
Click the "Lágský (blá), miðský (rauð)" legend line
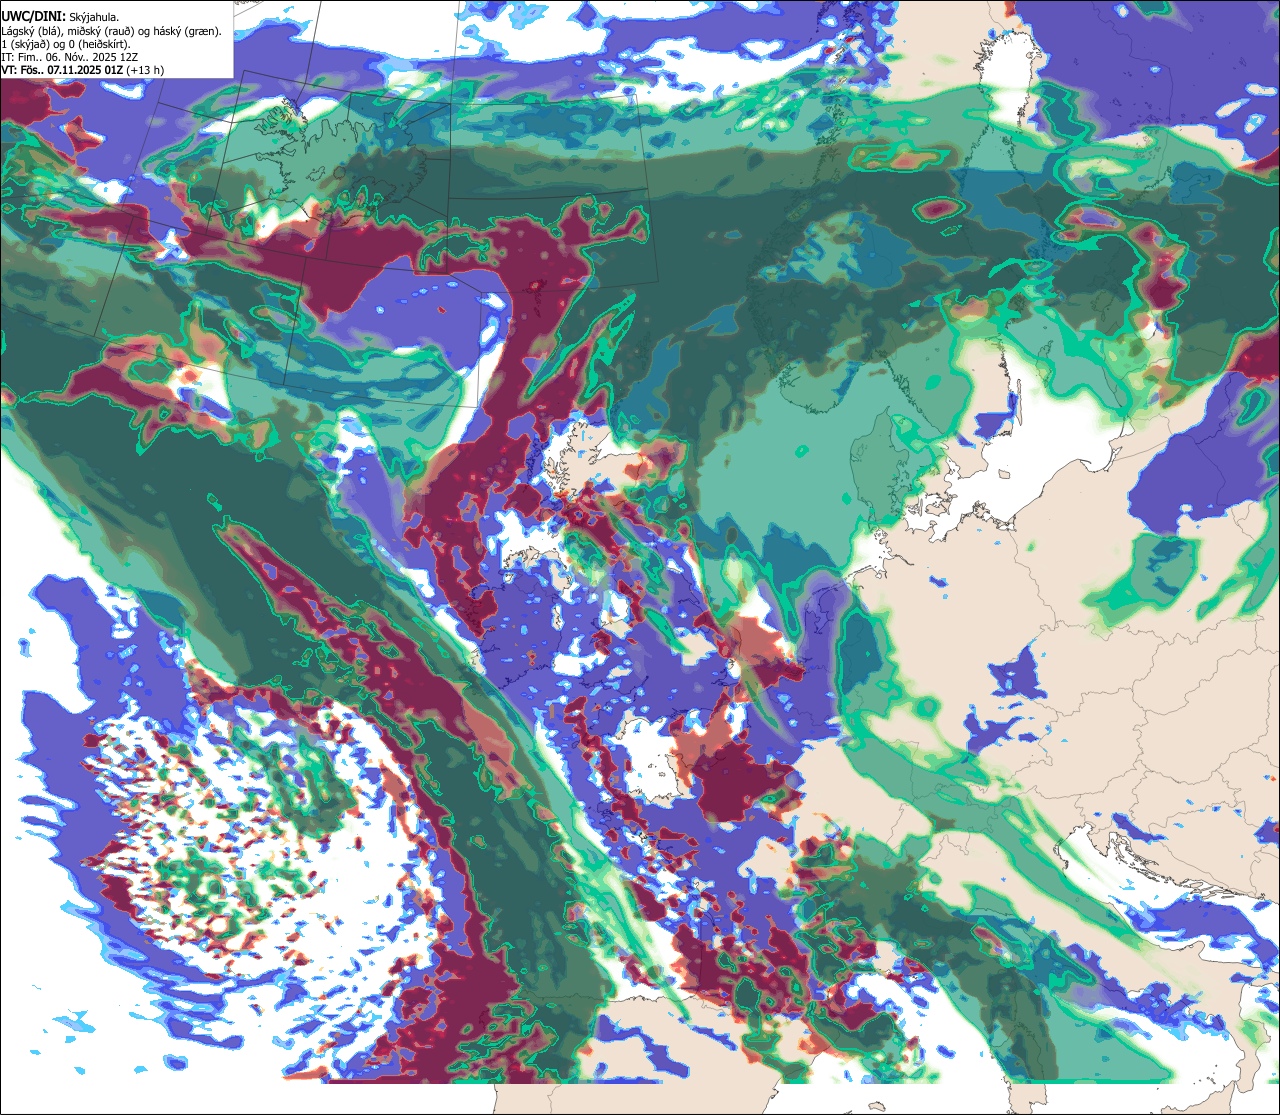[112, 31]
